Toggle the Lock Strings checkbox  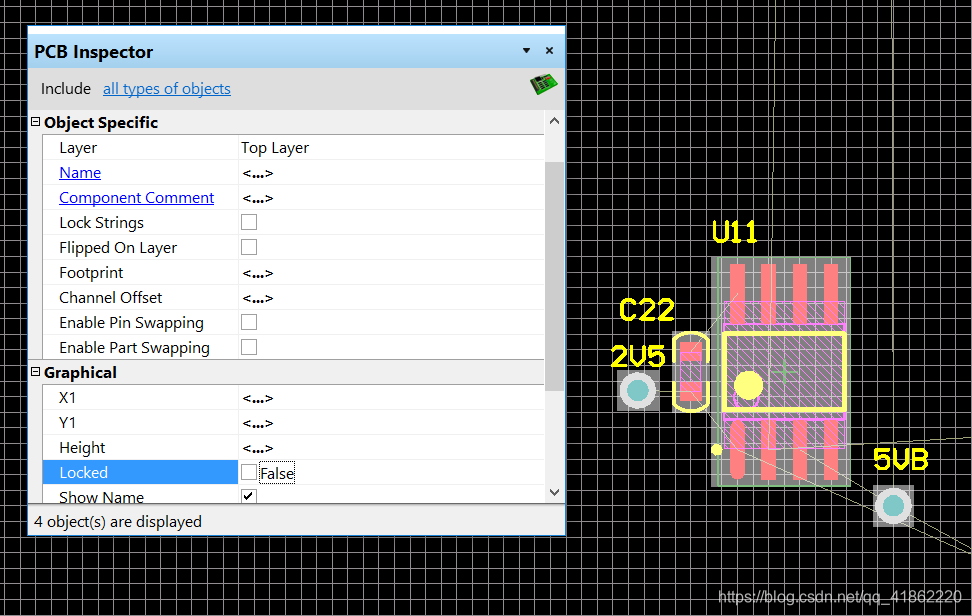click(249, 222)
